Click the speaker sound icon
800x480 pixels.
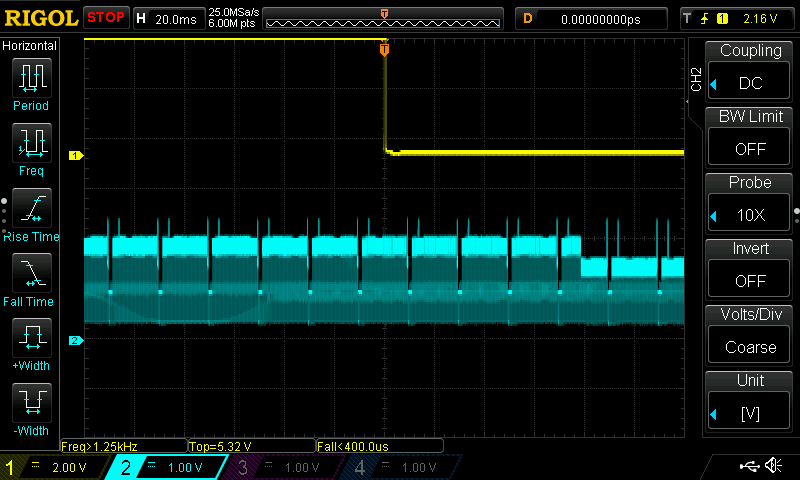pyautogui.click(x=773, y=466)
